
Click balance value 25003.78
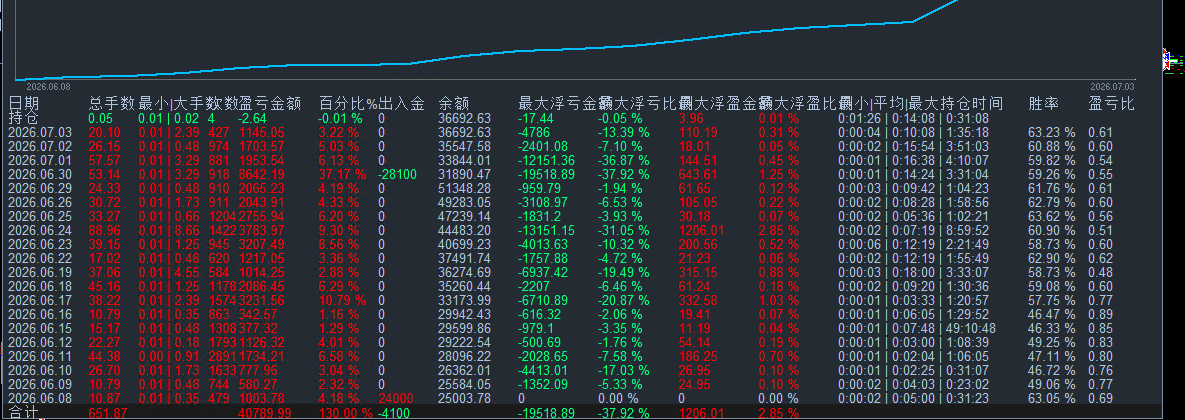point(465,399)
